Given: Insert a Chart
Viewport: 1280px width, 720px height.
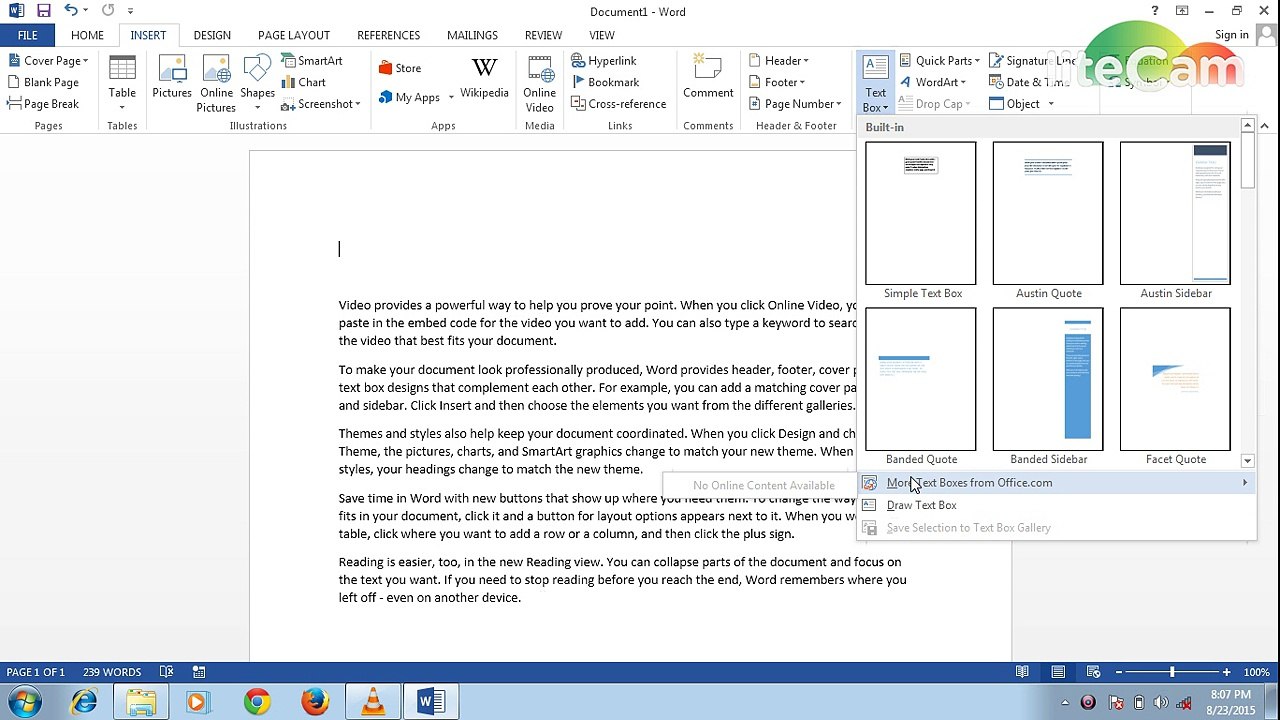Looking at the screenshot, I should [x=303, y=82].
